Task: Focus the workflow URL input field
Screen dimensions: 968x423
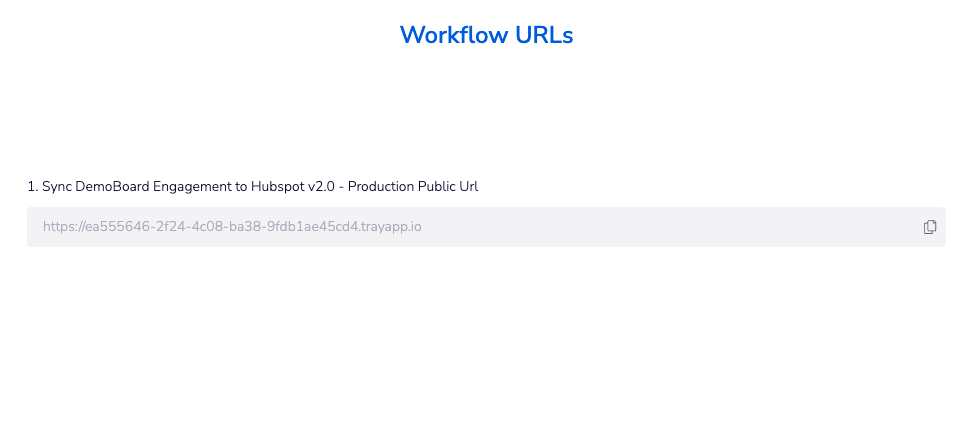Action: [486, 227]
